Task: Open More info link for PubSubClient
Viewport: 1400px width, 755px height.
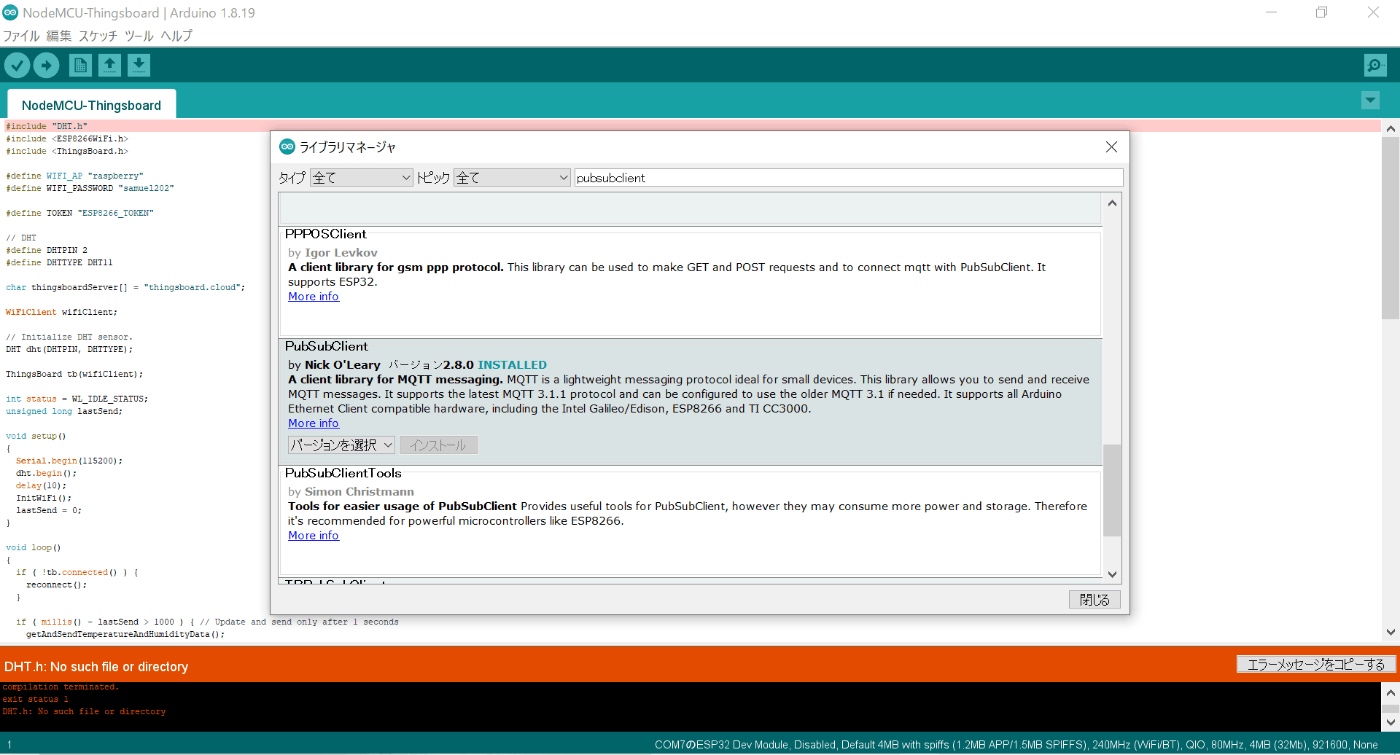Action: coord(313,423)
